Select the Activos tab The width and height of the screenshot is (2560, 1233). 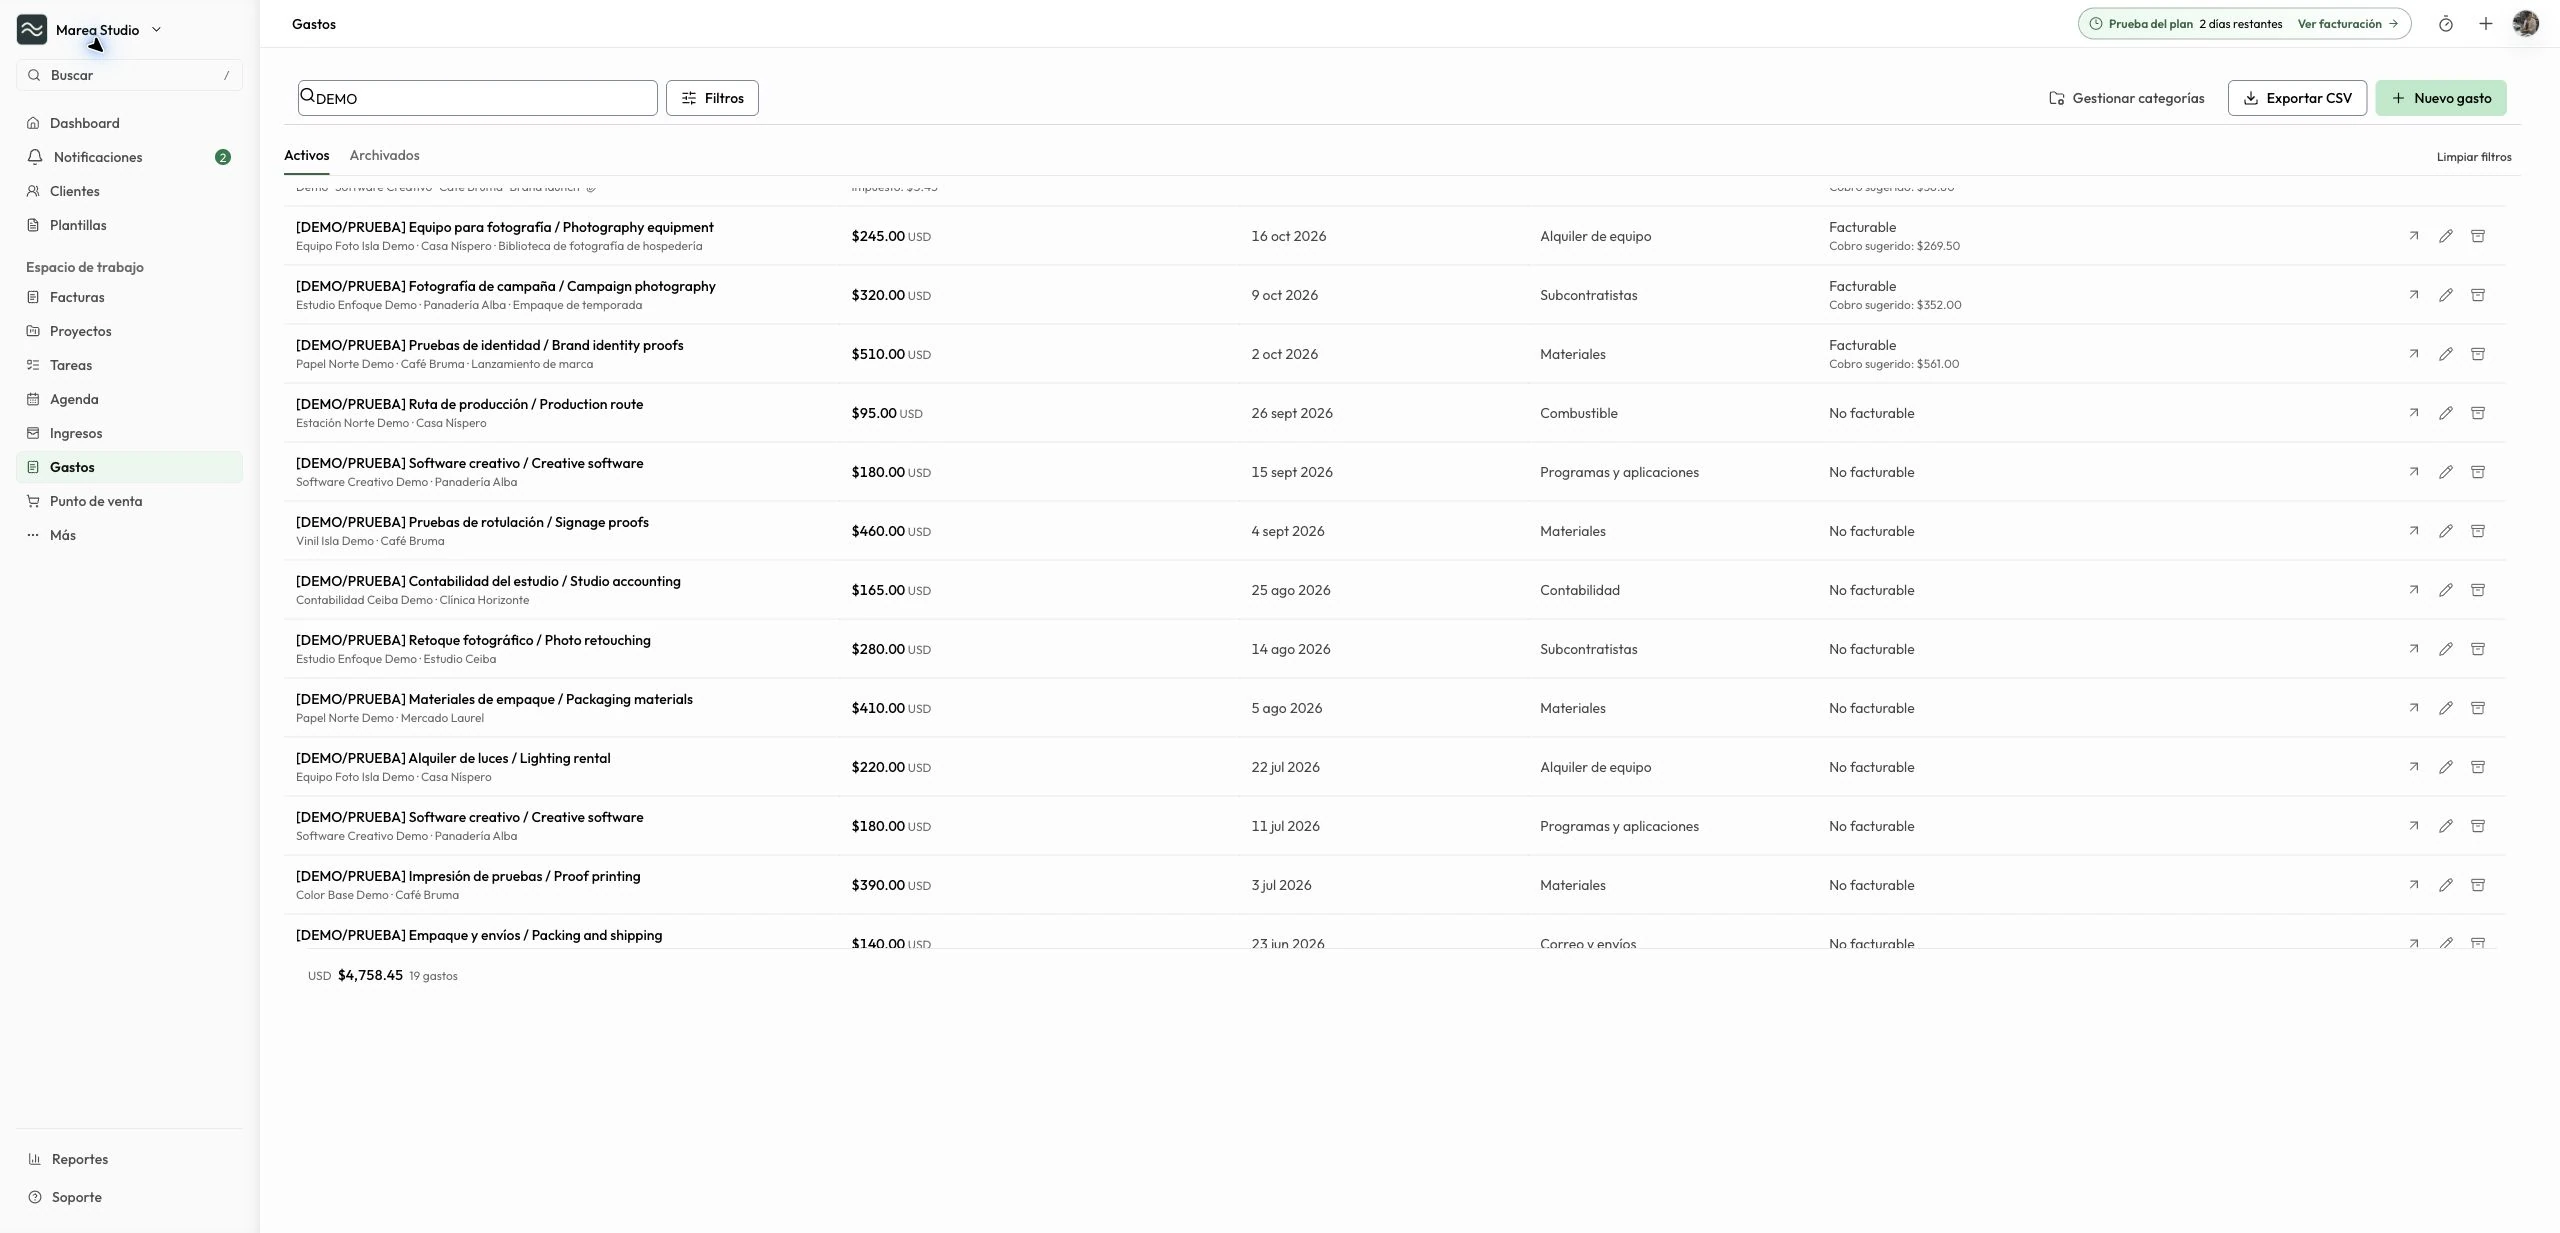click(x=306, y=155)
